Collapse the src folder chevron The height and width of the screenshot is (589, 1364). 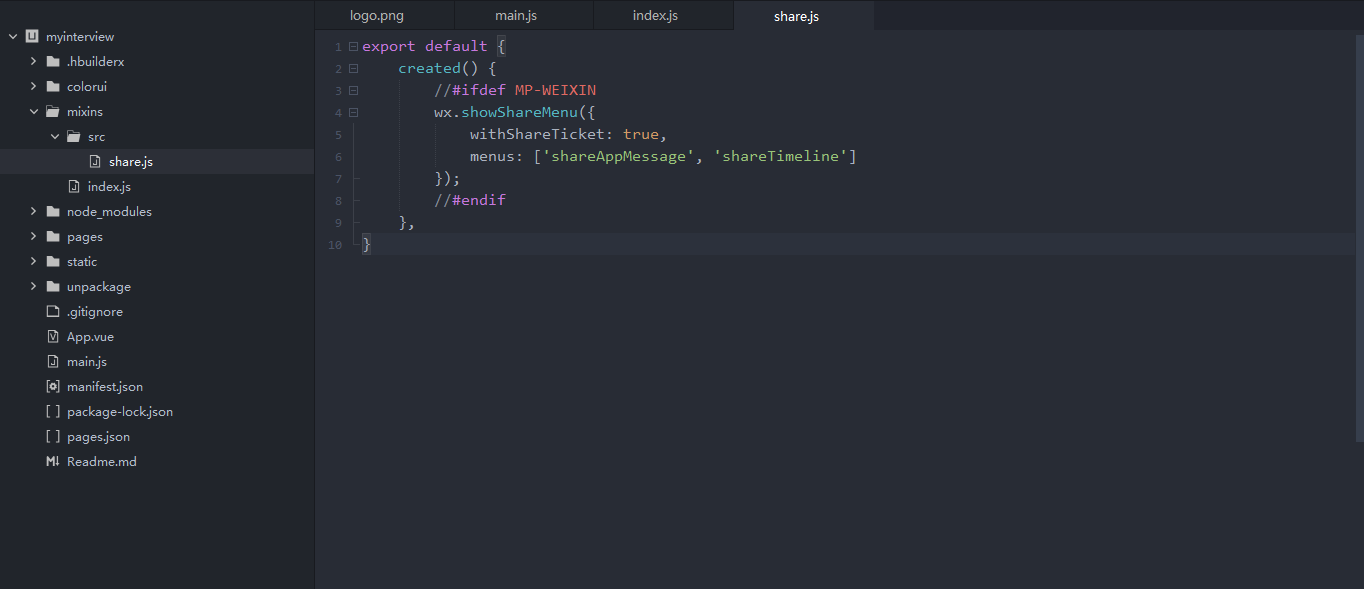[x=55, y=136]
